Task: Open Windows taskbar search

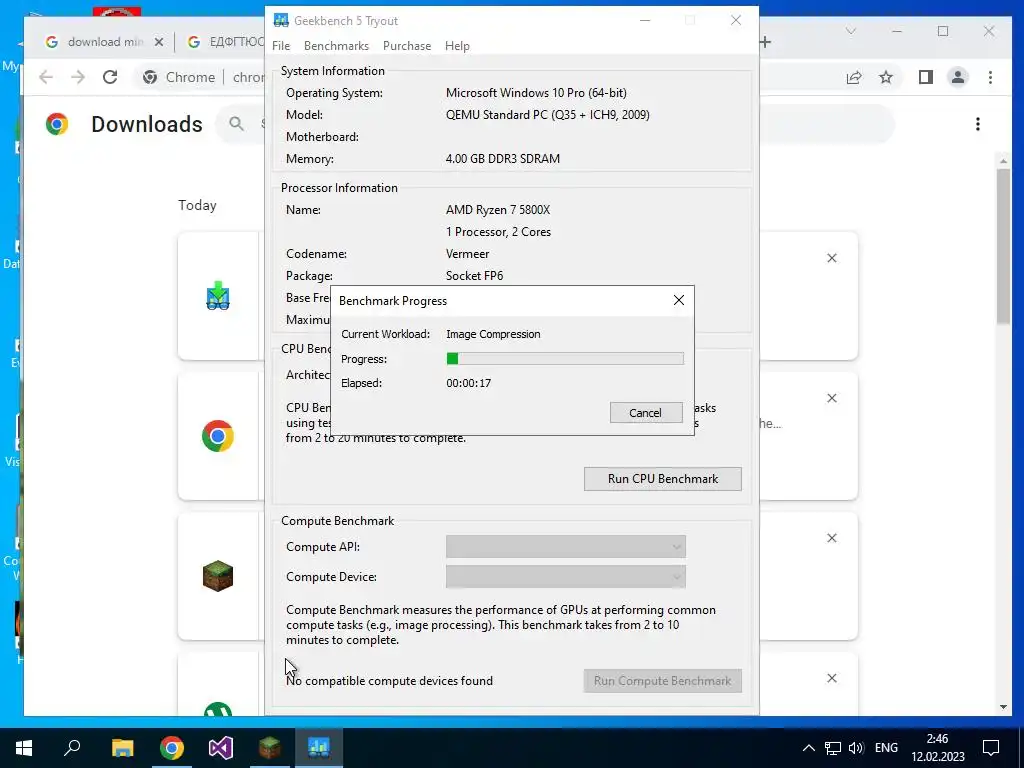Action: click(x=72, y=748)
